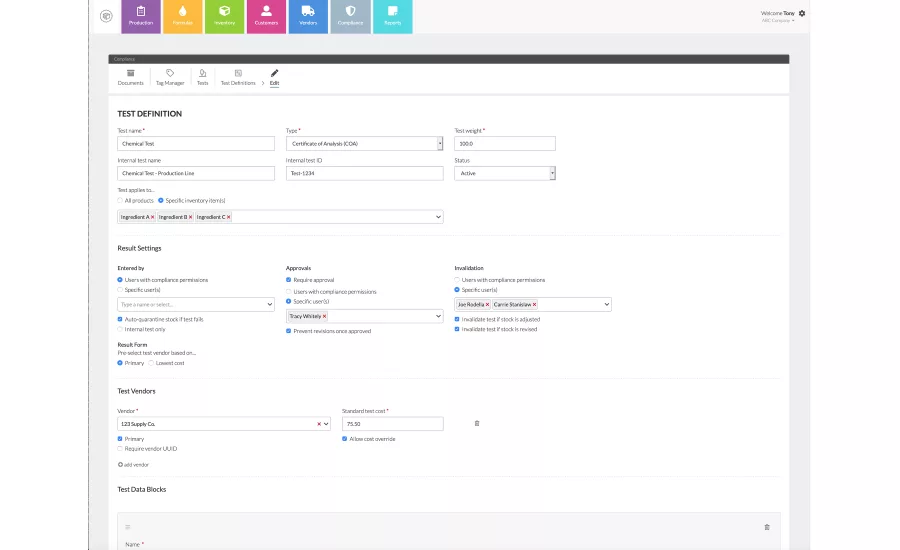Open the Formulas module tile

pyautogui.click(x=183, y=16)
